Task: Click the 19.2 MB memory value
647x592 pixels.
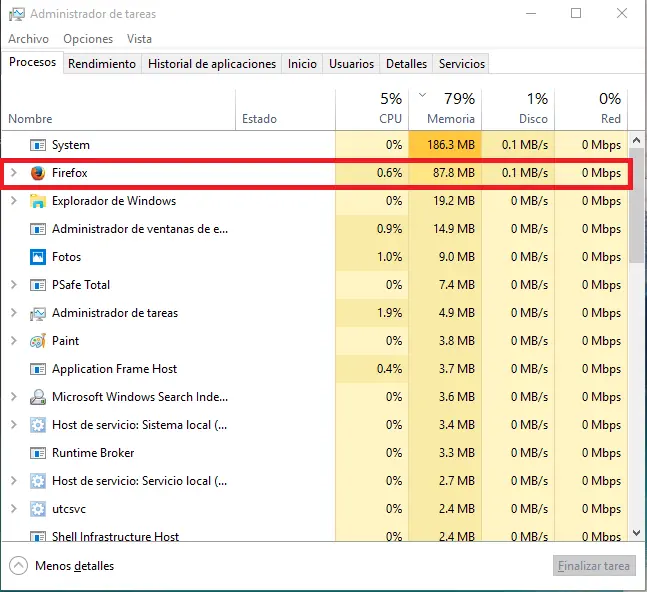Action: click(x=454, y=201)
